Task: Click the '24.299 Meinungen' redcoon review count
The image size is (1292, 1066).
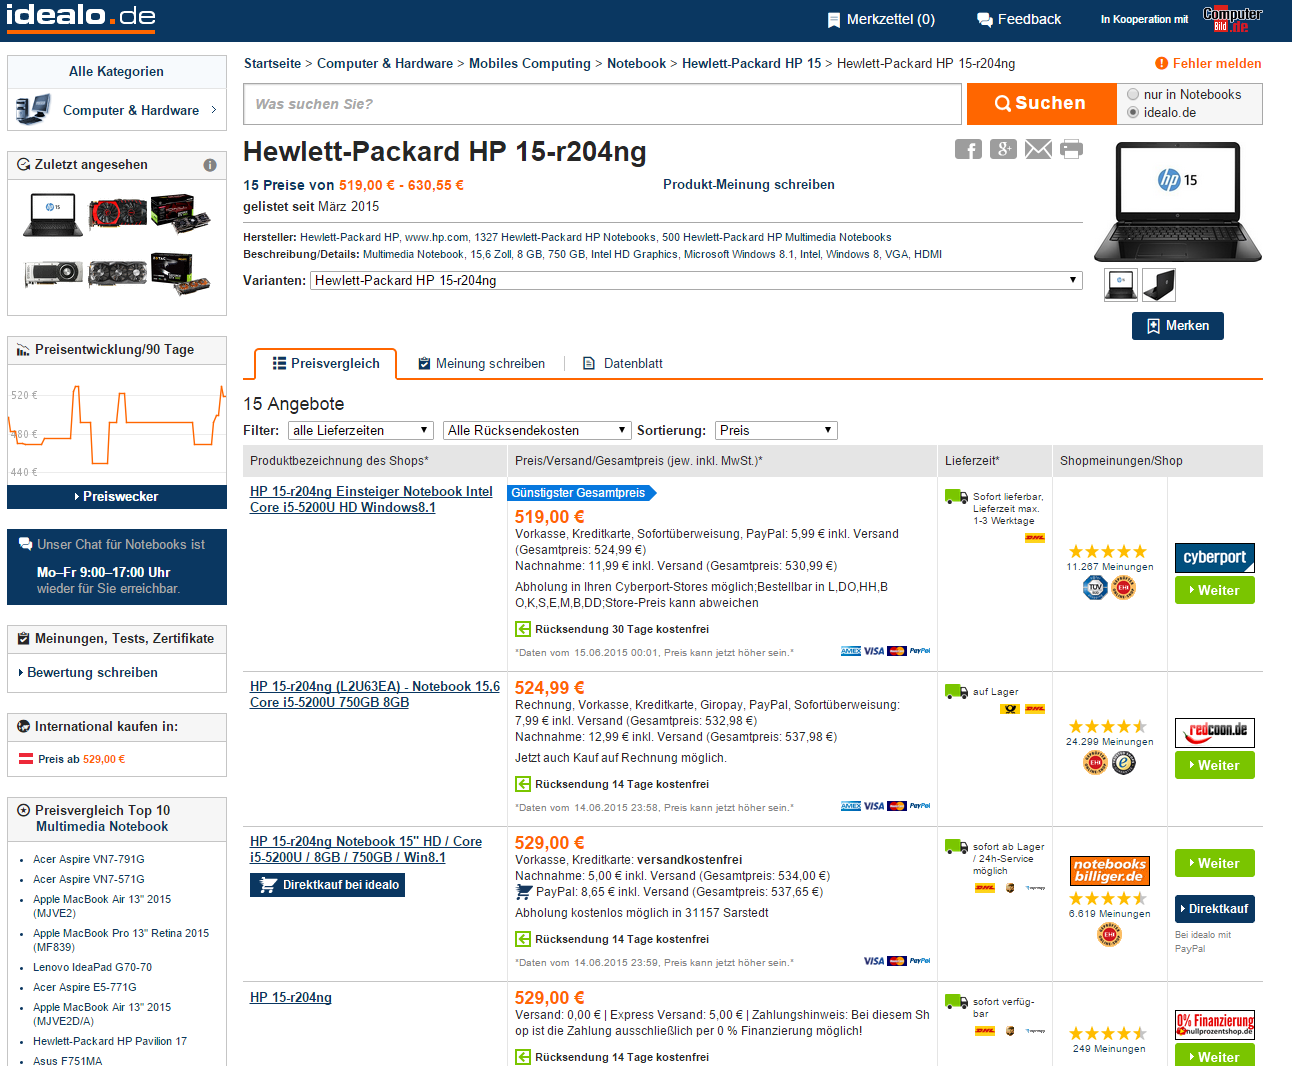Action: (1109, 742)
